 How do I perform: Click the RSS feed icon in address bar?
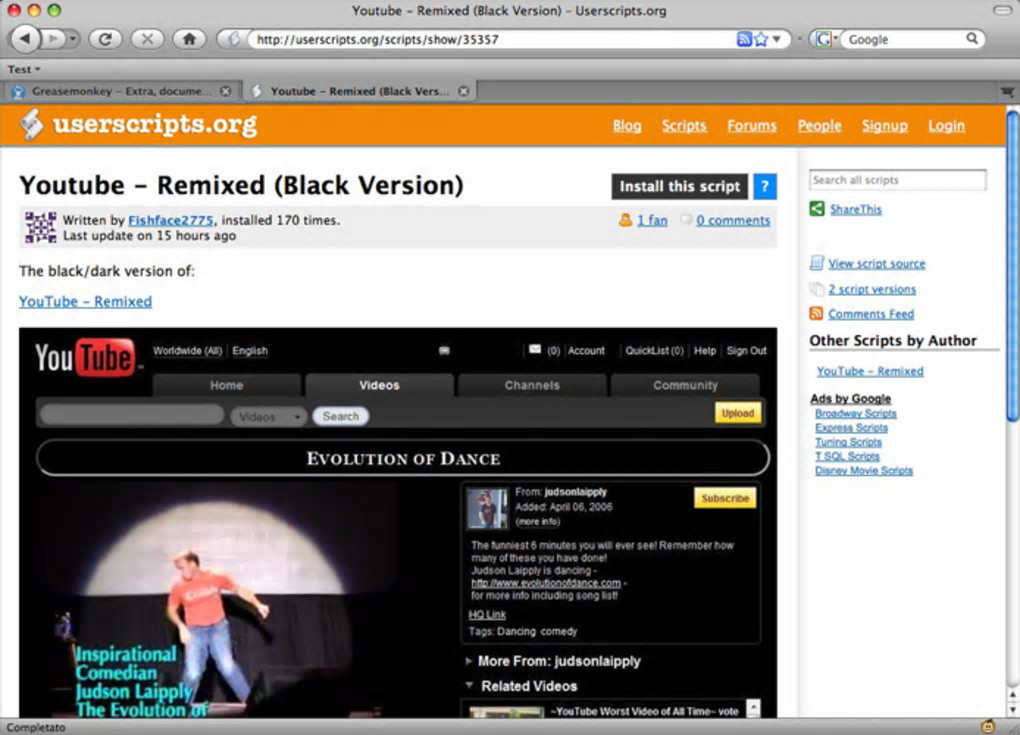click(x=744, y=39)
